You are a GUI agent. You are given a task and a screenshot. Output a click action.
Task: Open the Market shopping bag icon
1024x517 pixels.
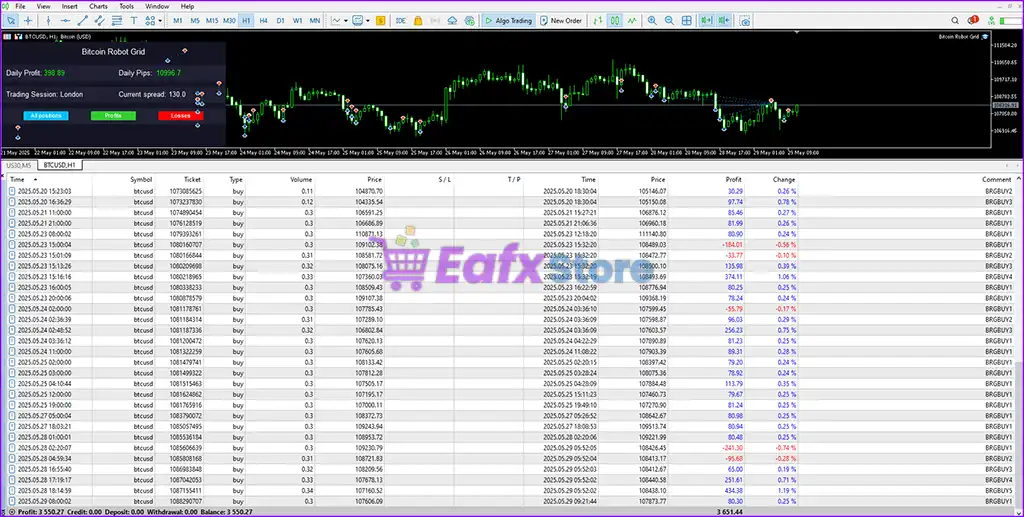coord(418,21)
